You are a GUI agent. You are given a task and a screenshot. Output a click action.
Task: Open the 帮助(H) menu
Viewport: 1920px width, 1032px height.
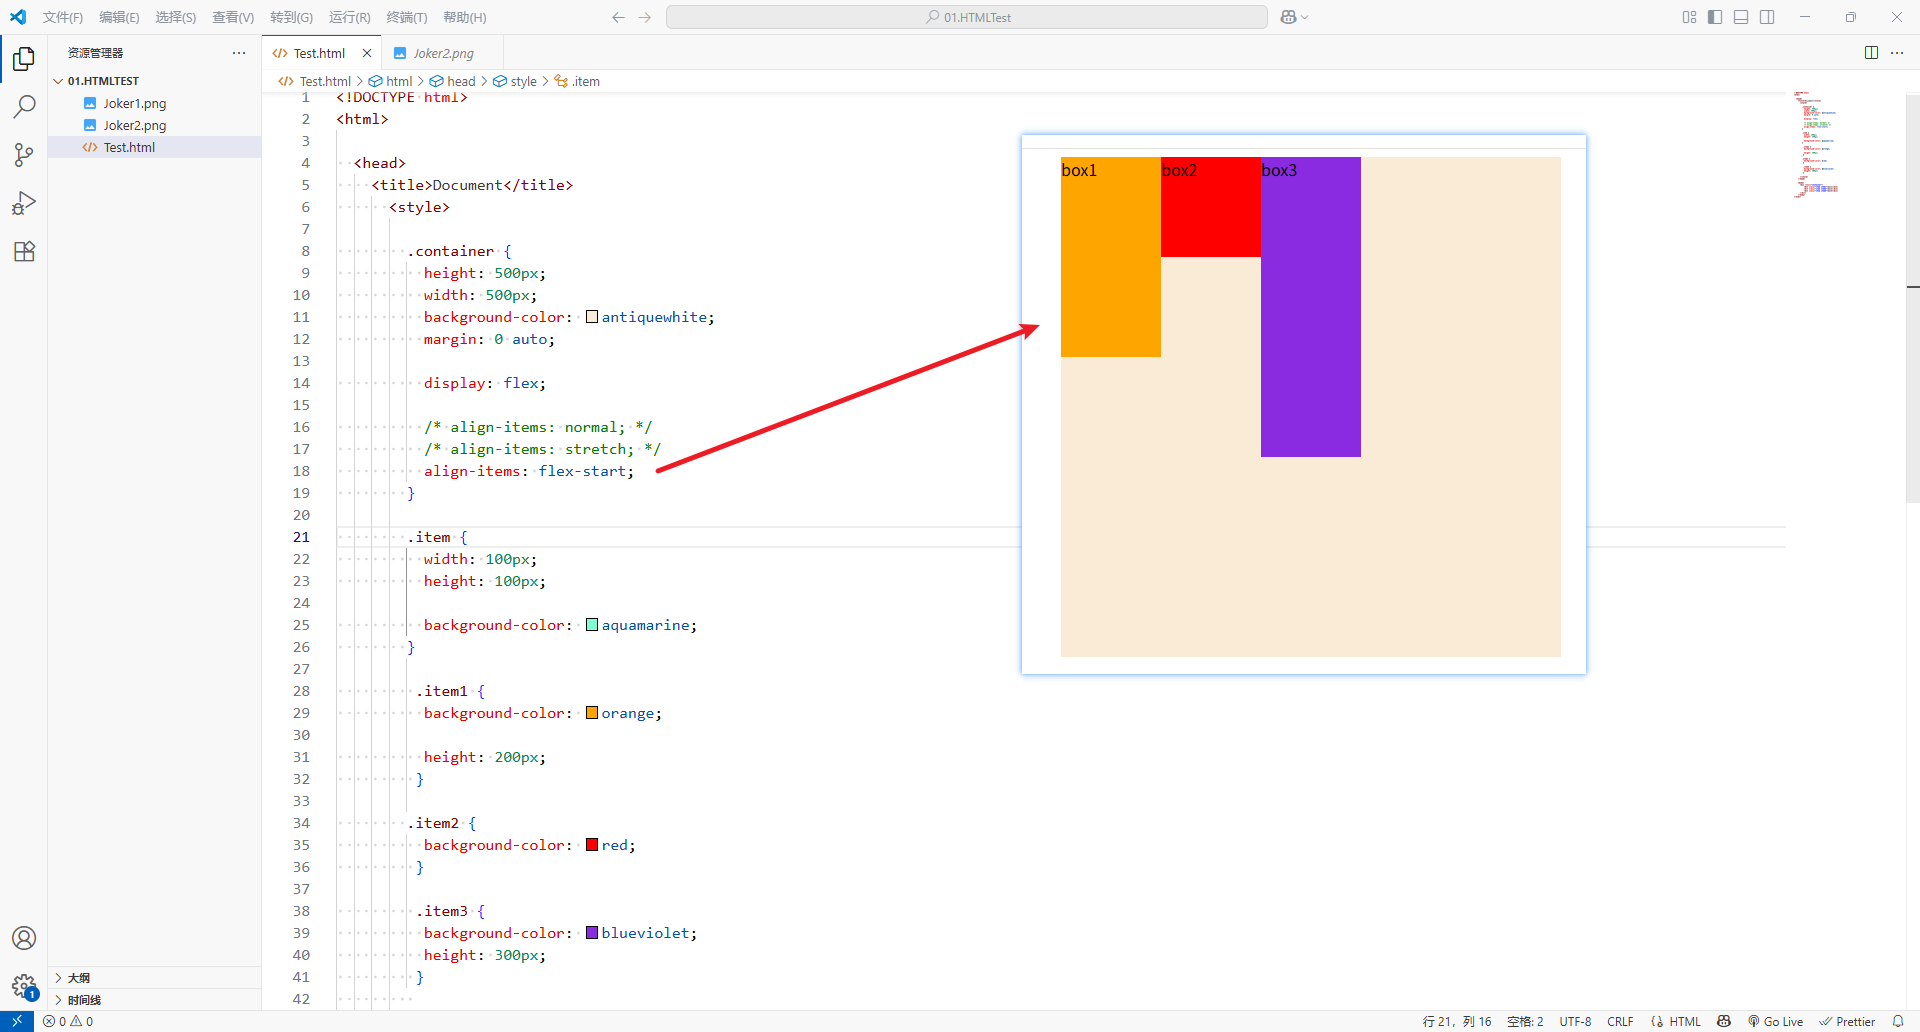click(464, 17)
